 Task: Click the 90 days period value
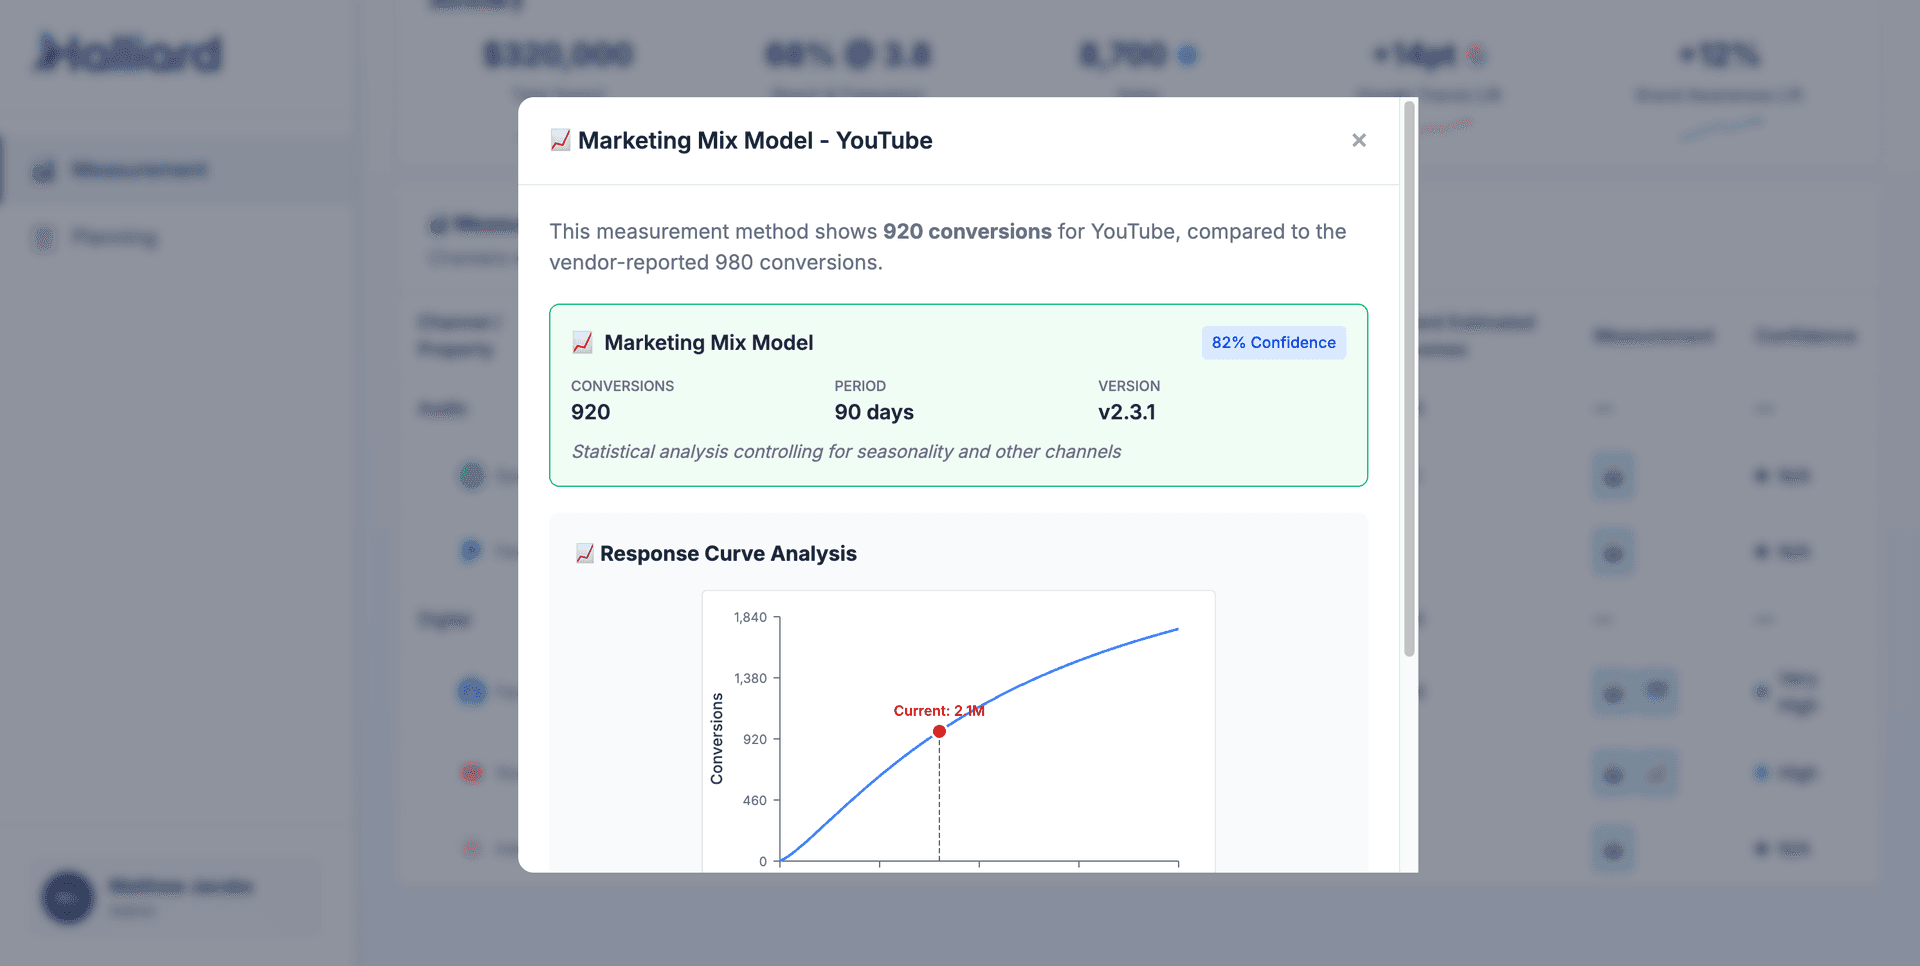point(873,412)
